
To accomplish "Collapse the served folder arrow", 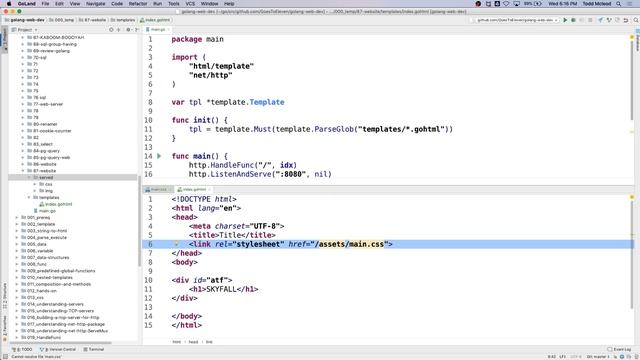I will [29, 178].
